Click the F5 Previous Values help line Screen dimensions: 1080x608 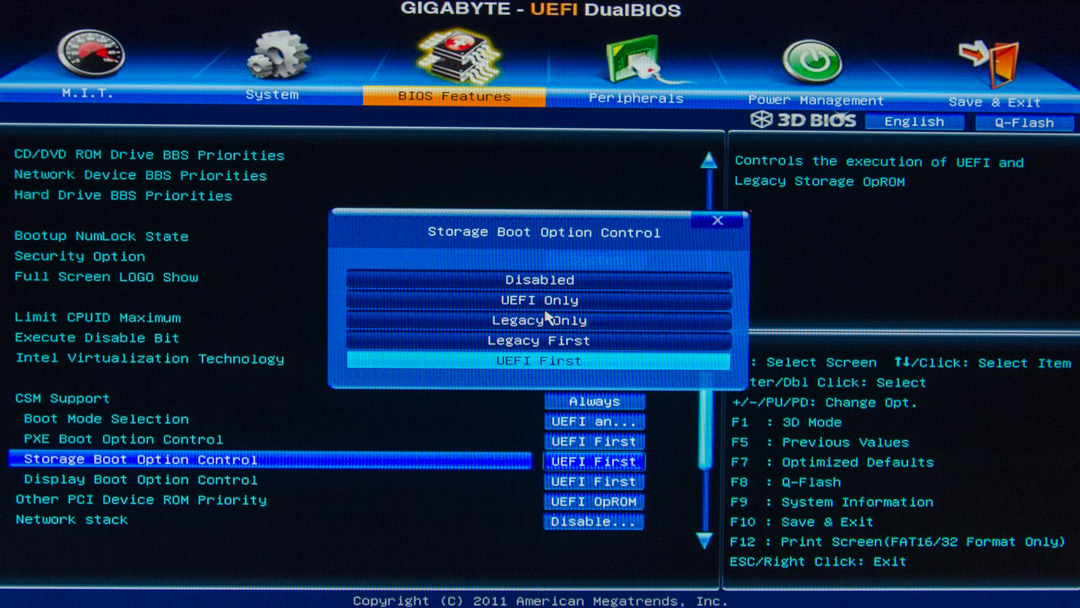pyautogui.click(x=820, y=442)
